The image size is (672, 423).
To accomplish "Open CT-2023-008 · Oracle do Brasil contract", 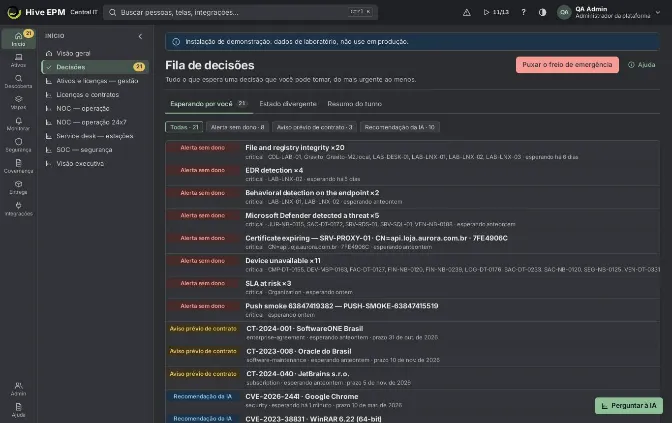I will coord(412,355).
